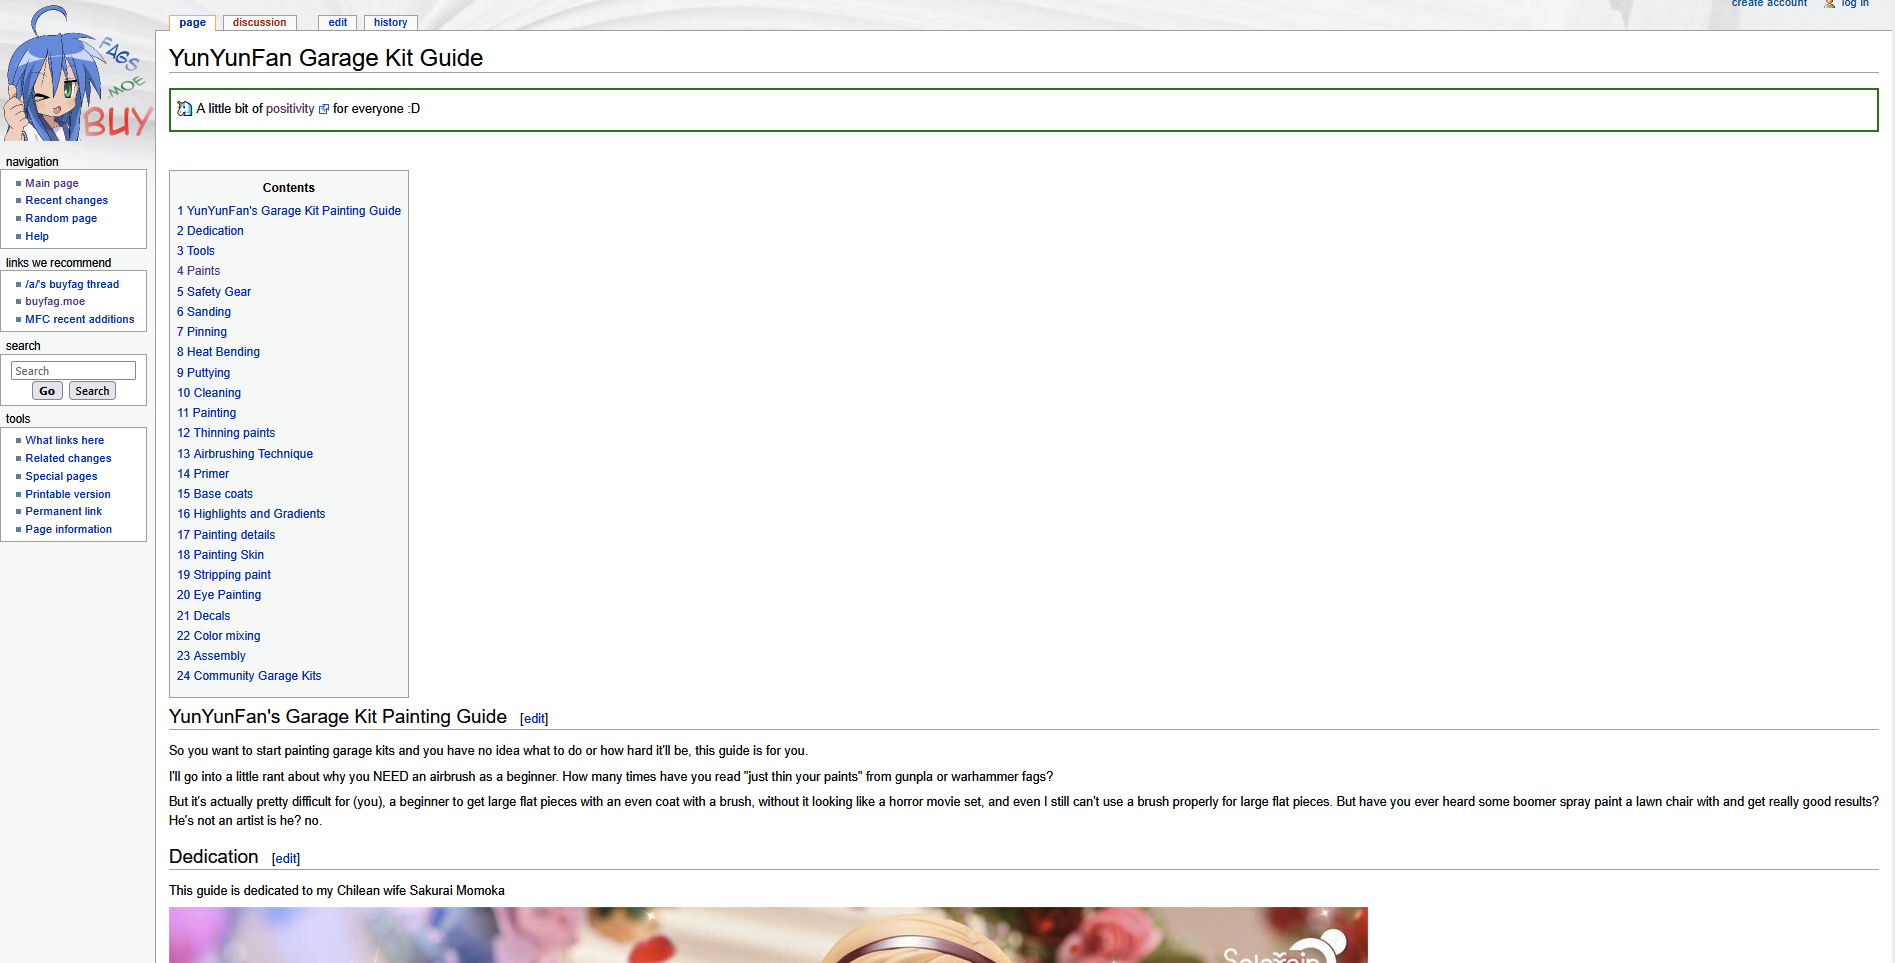Screen dimensions: 1895x963
Task: Jump to Painting Skin section
Action: [221, 555]
